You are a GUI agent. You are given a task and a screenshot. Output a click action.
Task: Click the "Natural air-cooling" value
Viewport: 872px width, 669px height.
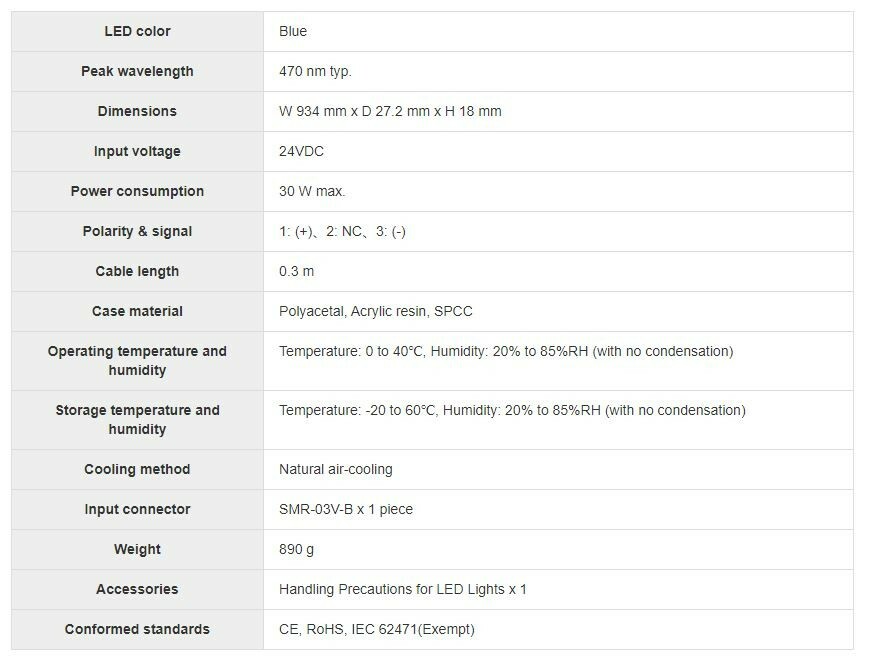click(336, 469)
